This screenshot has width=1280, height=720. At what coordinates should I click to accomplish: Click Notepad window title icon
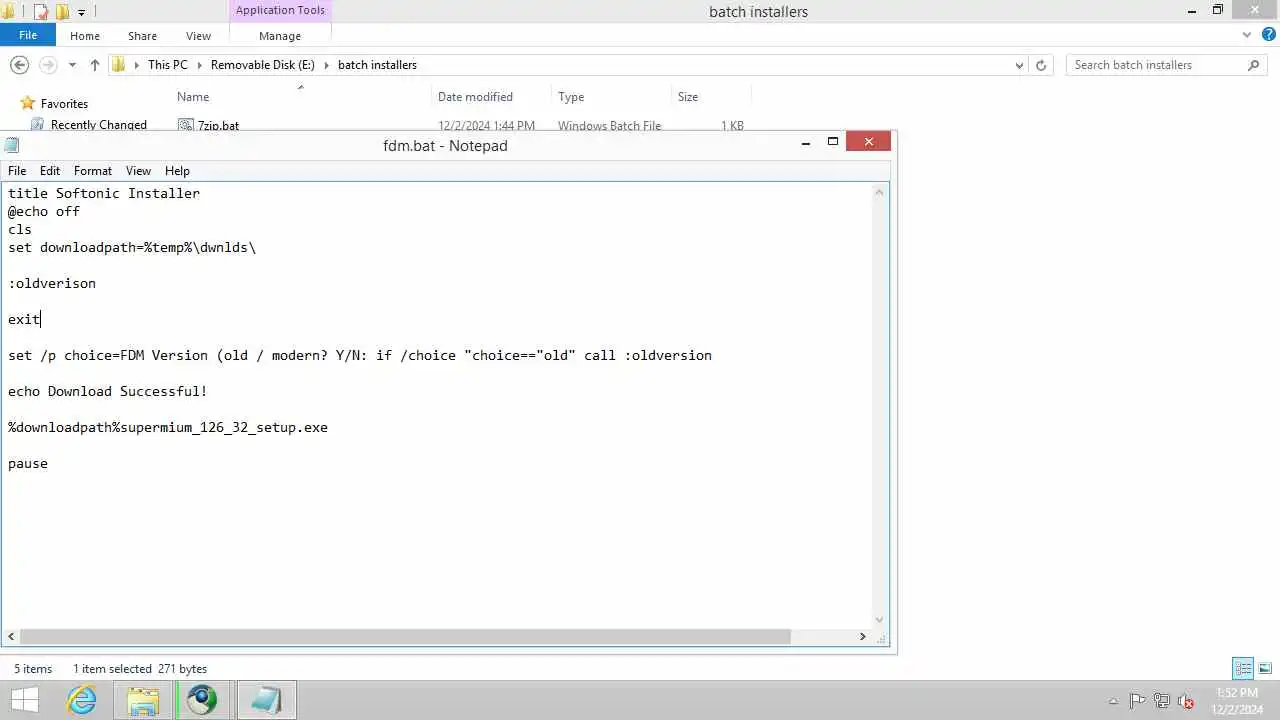click(x=12, y=146)
